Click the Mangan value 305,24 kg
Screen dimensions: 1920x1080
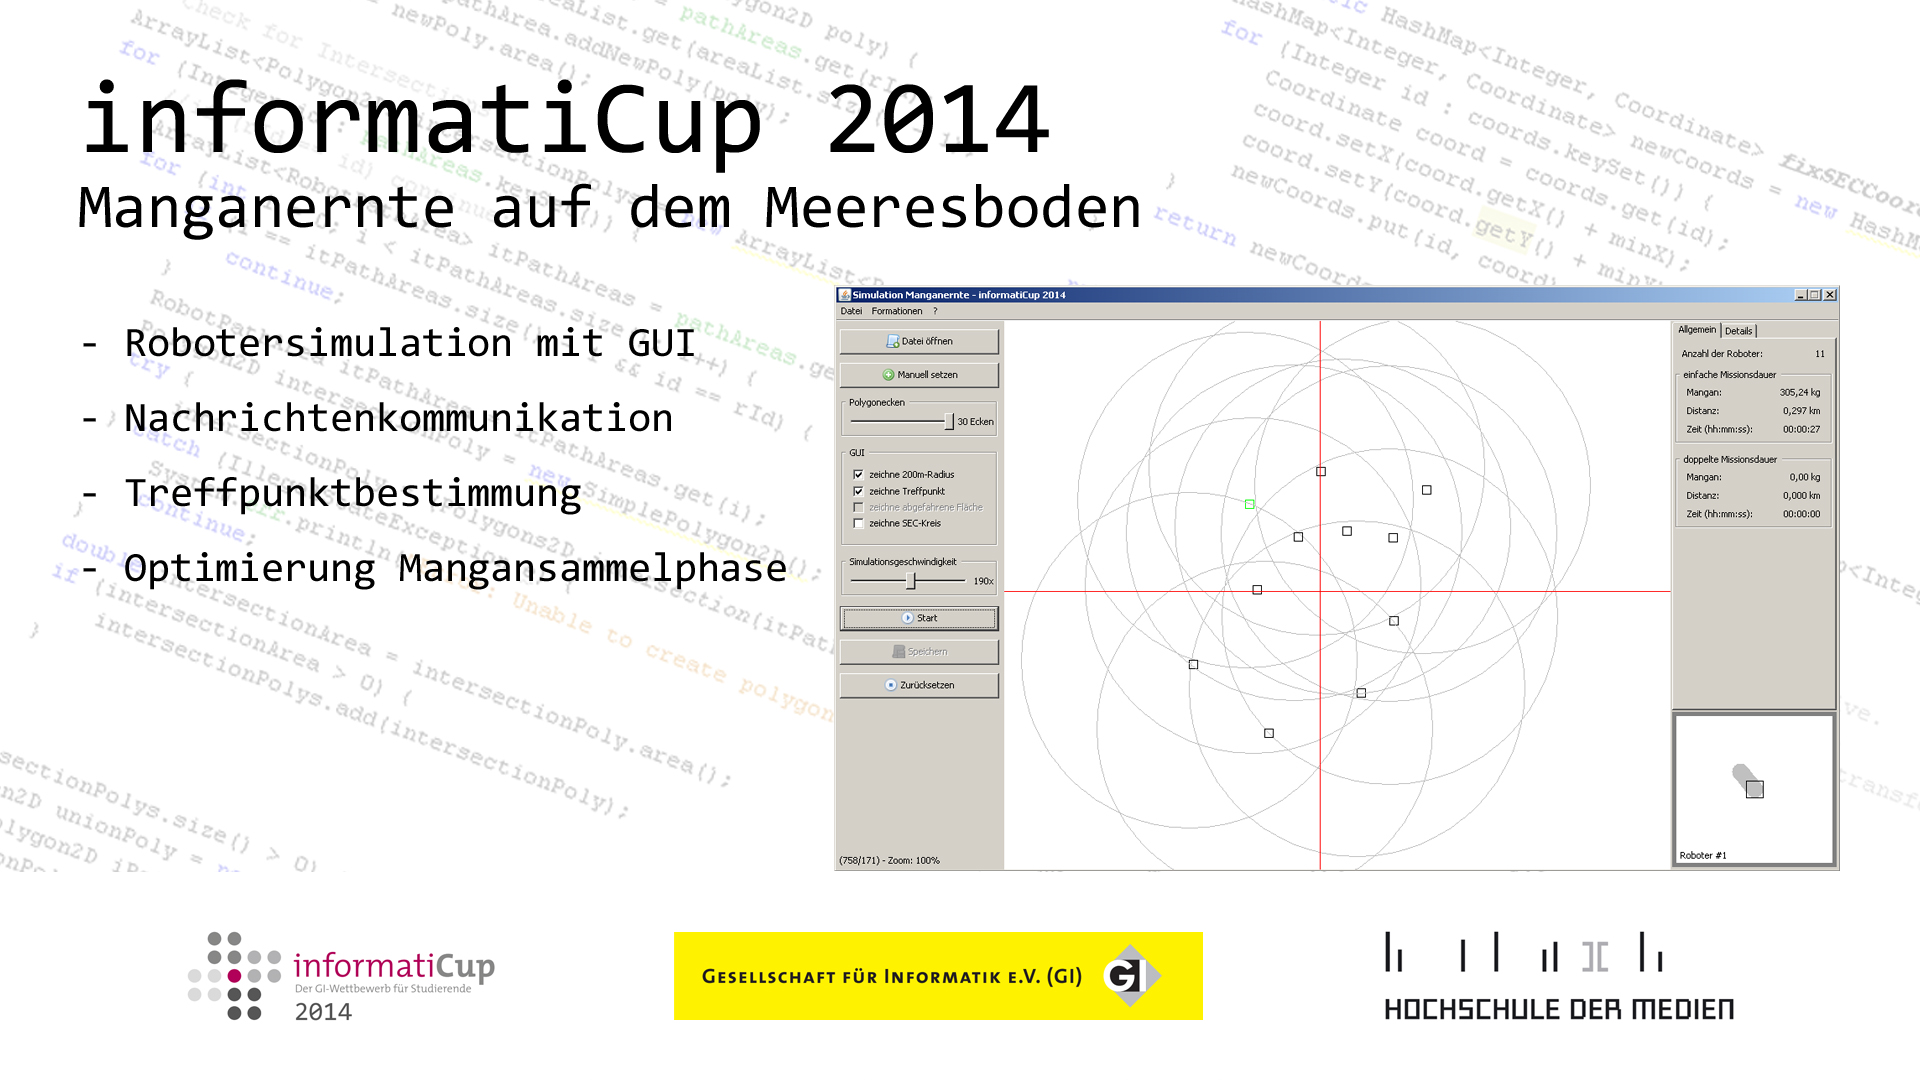coord(1800,393)
